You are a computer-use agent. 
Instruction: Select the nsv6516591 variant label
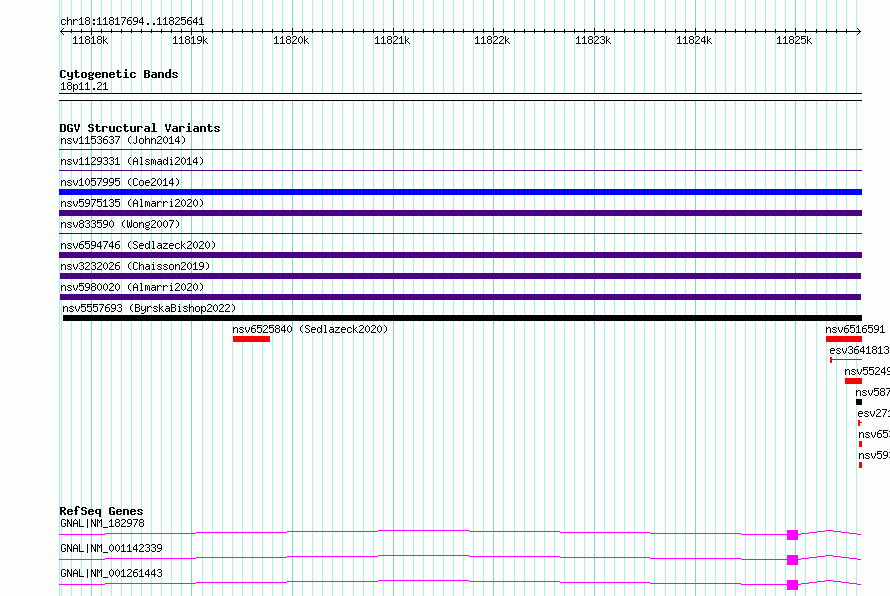coord(855,329)
